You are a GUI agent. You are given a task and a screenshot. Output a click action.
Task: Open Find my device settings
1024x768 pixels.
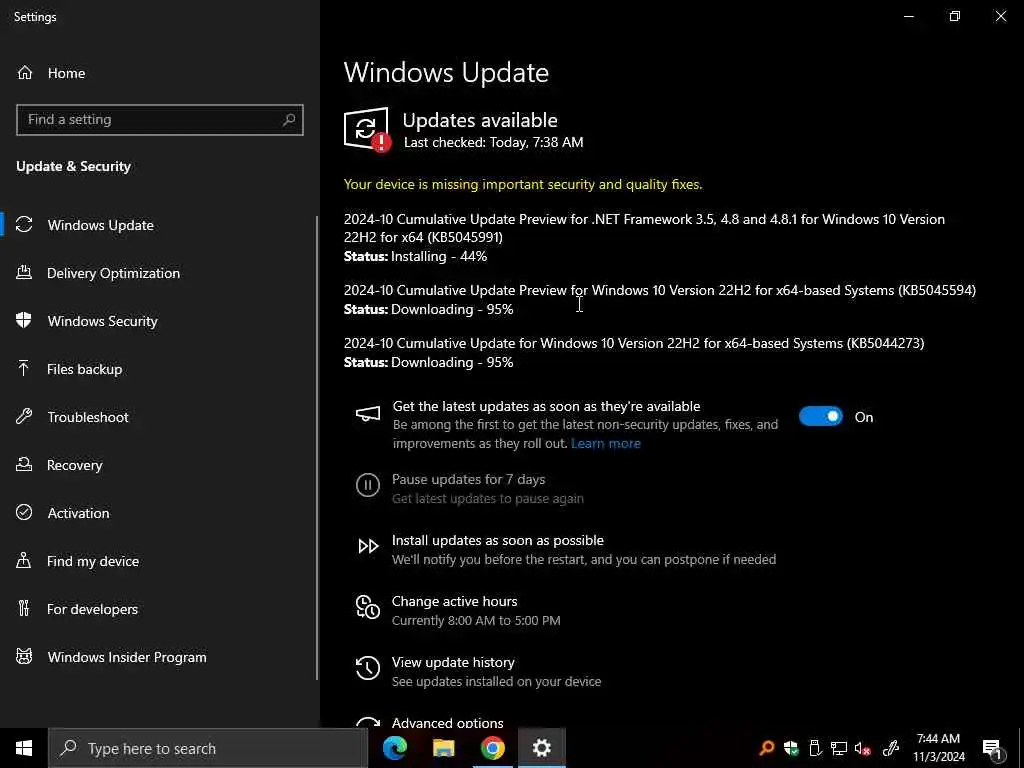(x=93, y=561)
